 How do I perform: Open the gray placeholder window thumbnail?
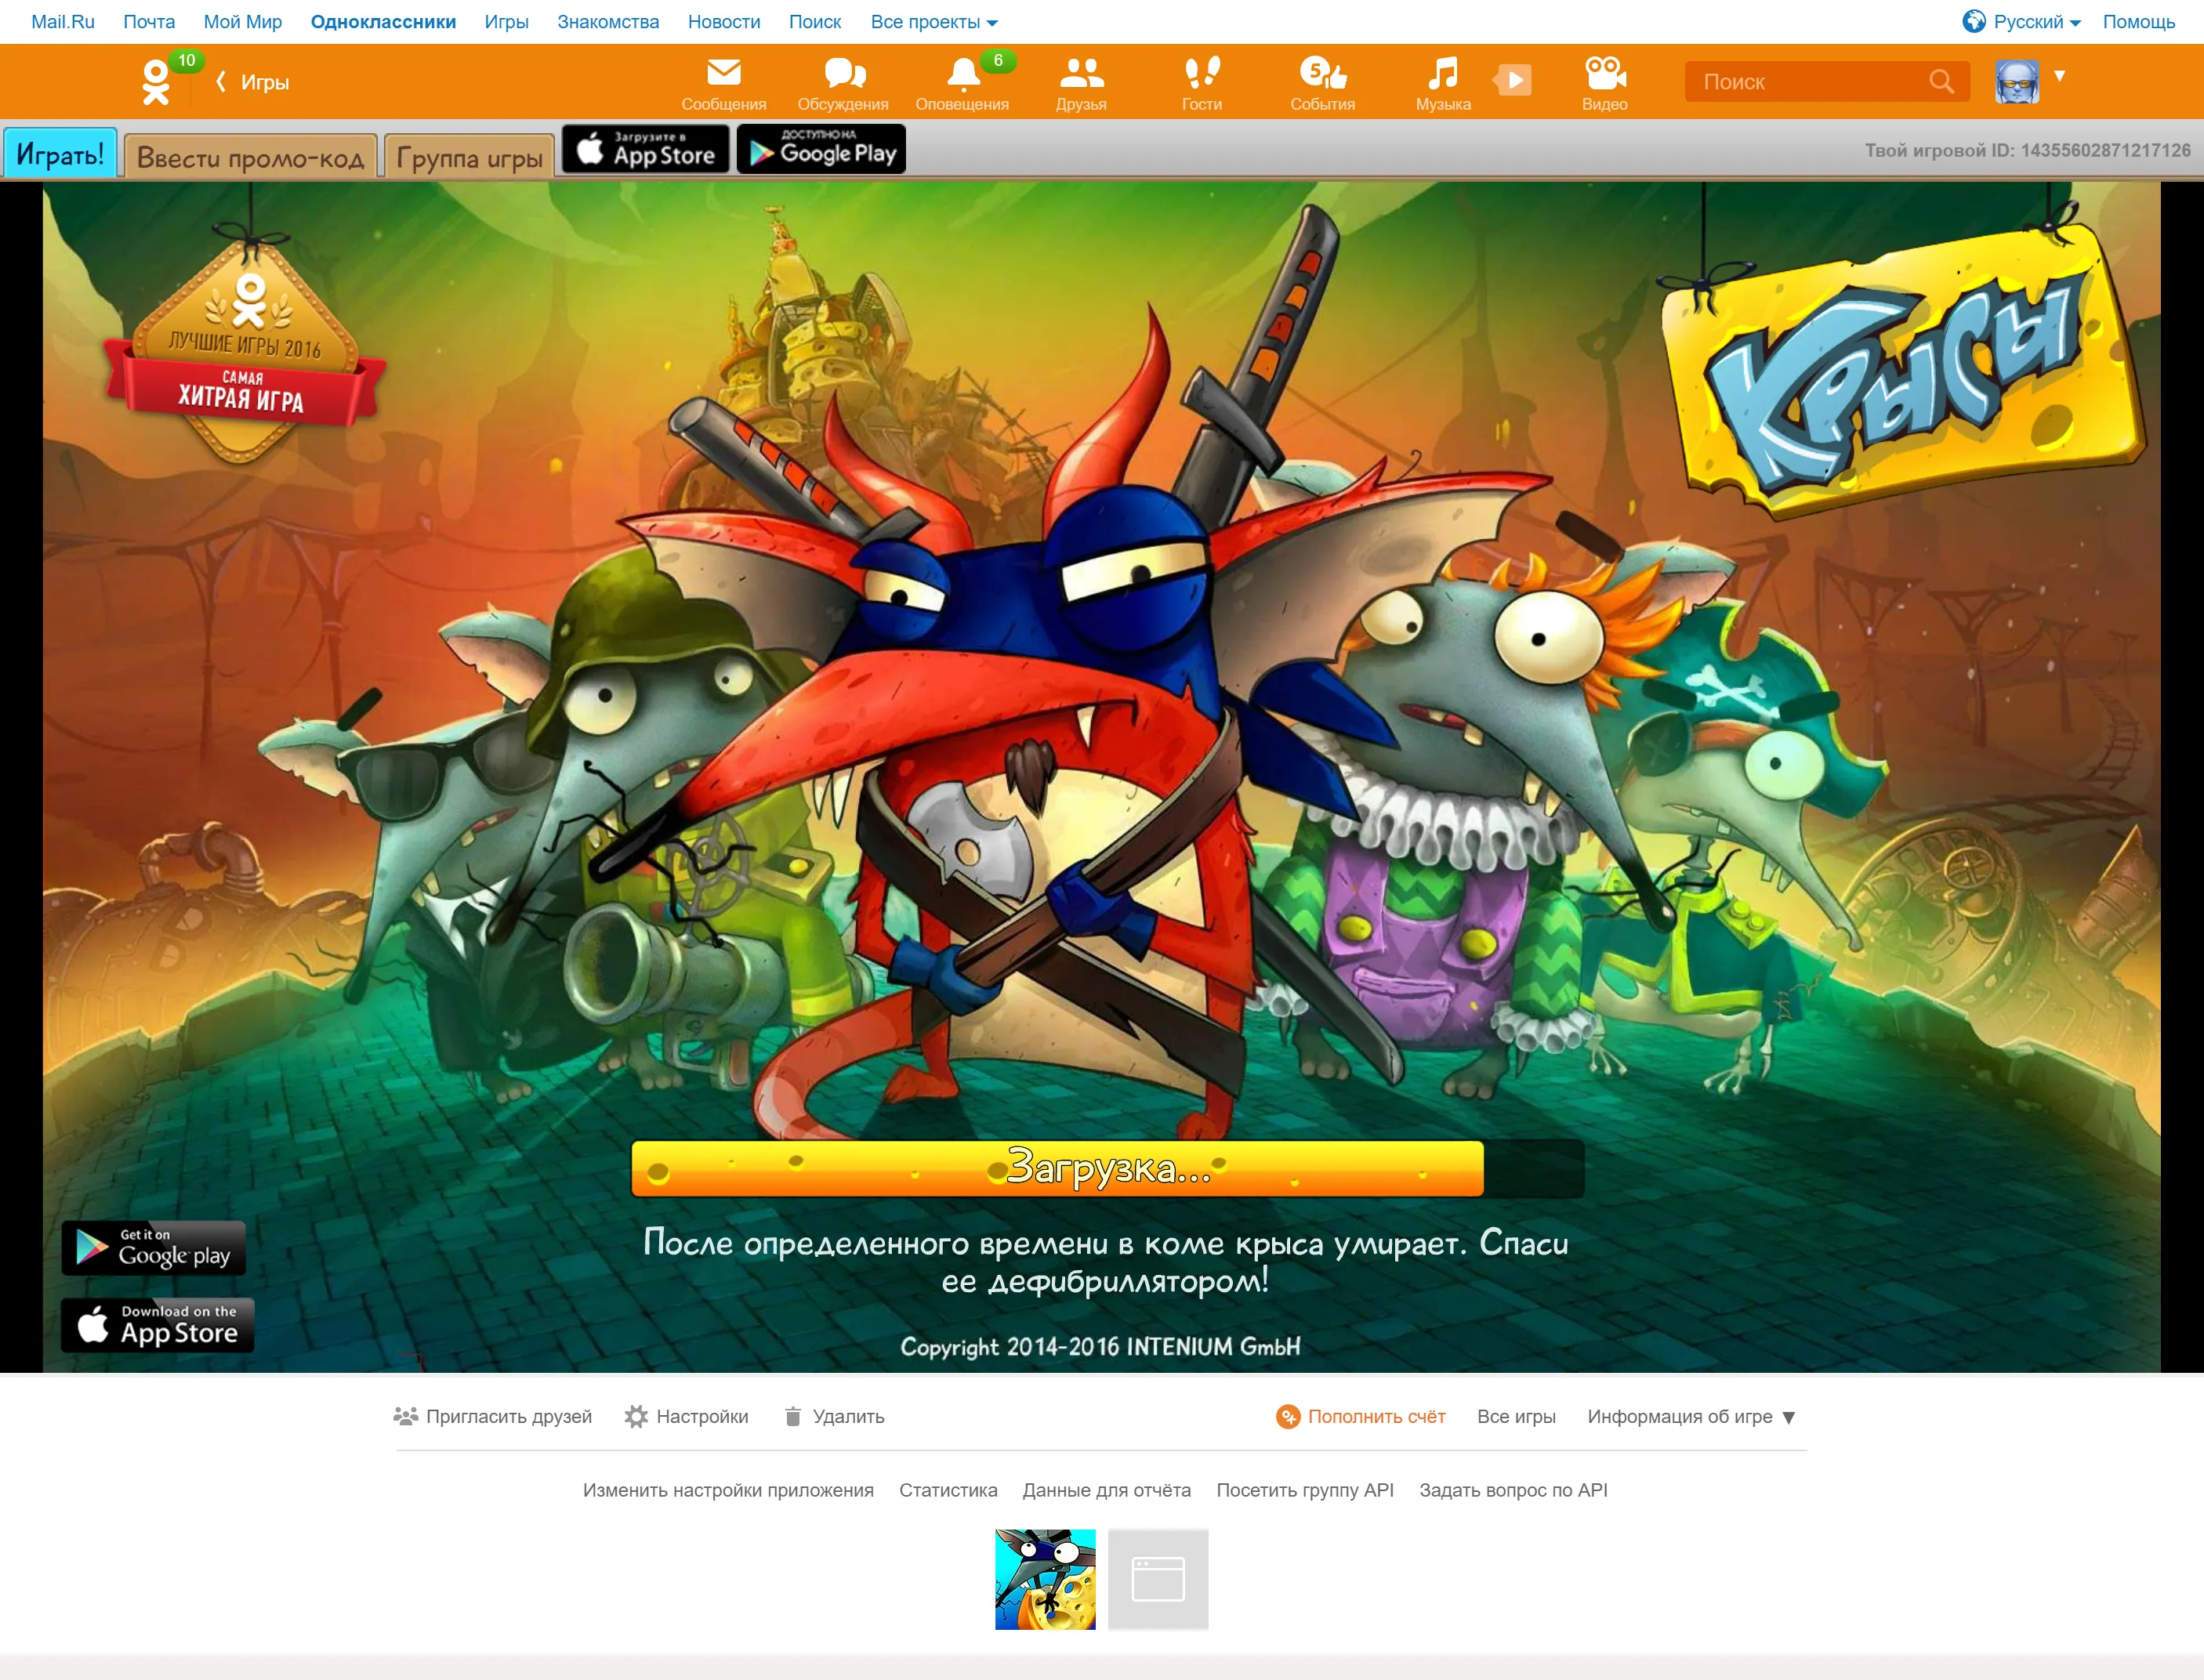[1158, 1579]
